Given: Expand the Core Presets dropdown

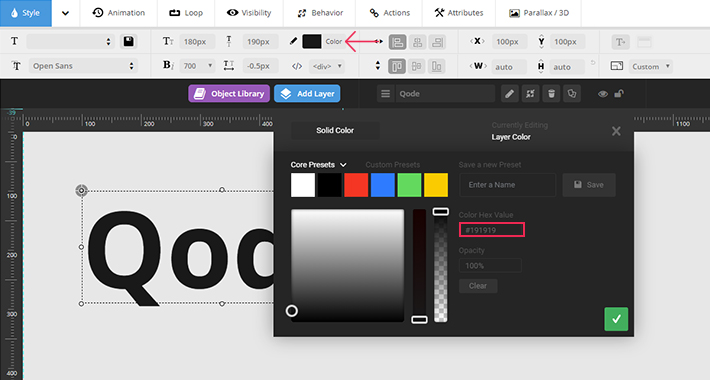Looking at the screenshot, I should click(x=318, y=165).
